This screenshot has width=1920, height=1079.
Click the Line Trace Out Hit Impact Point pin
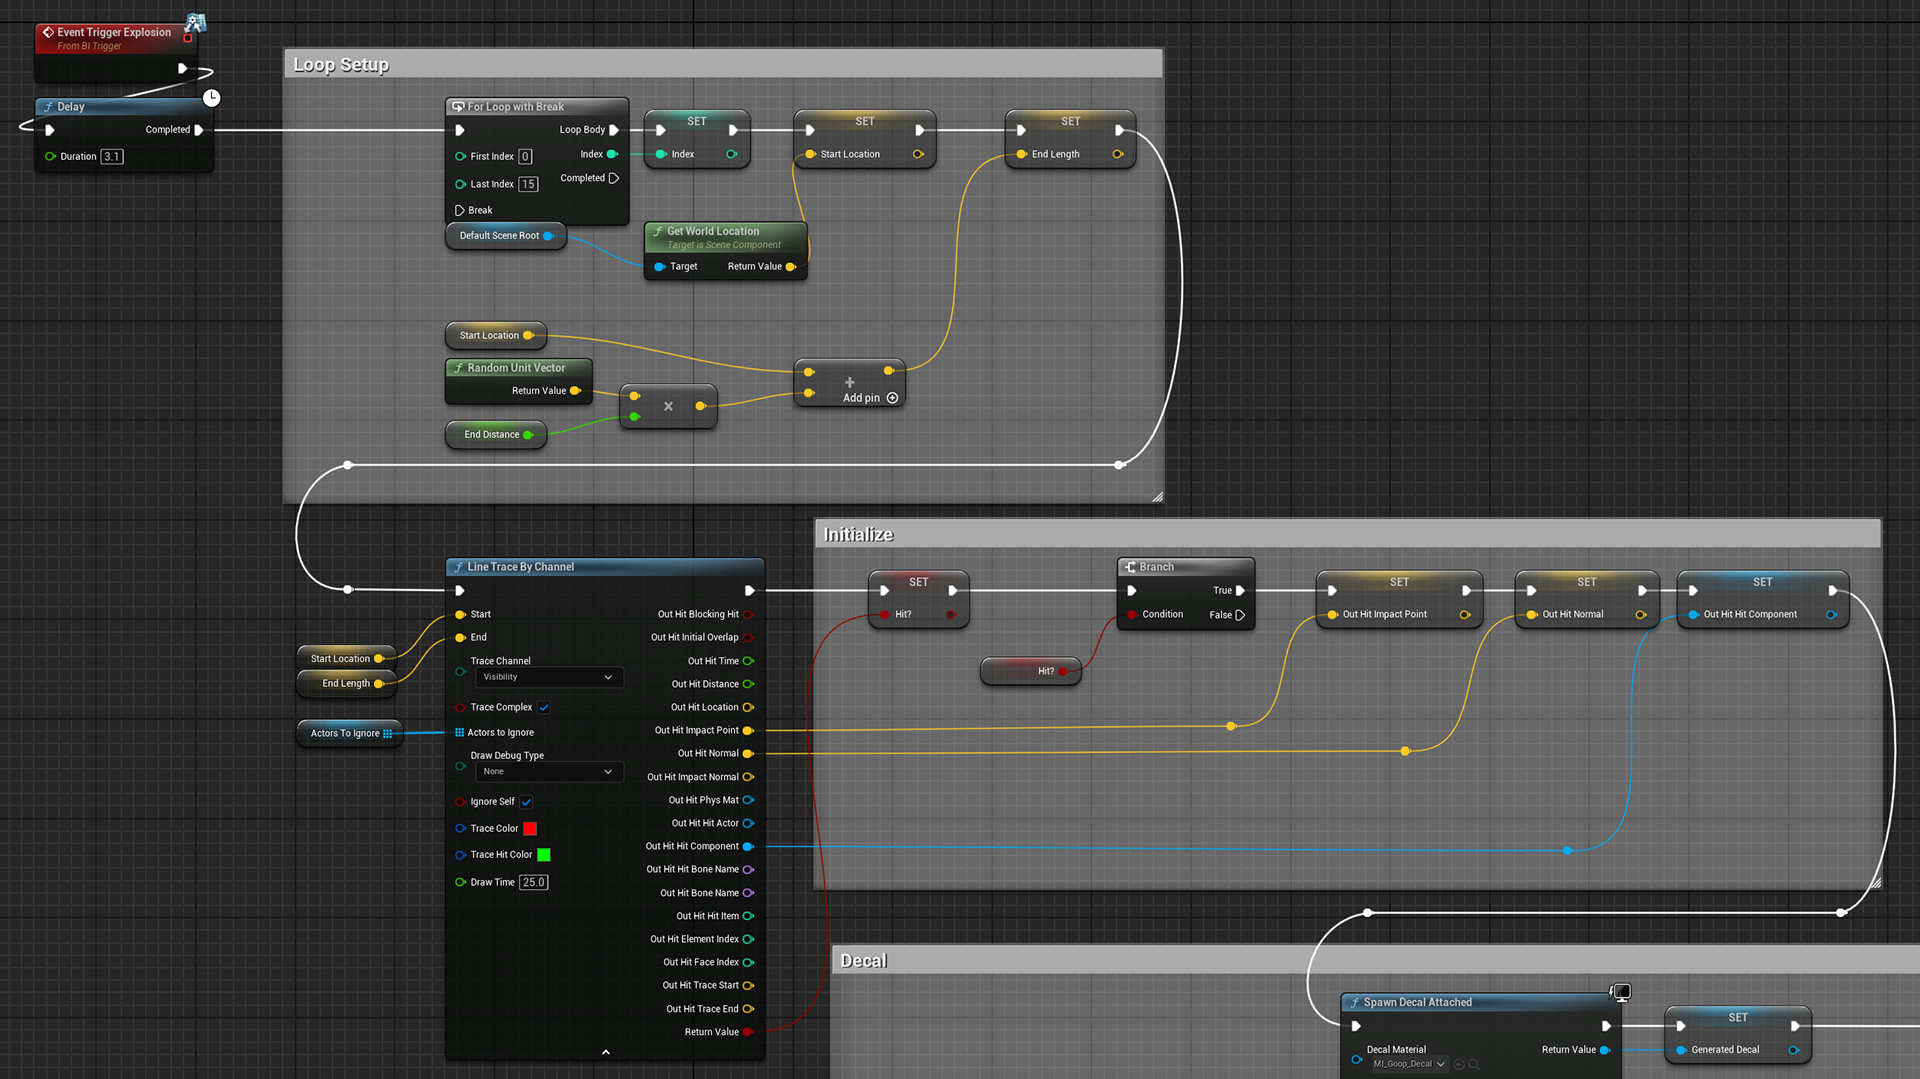click(x=748, y=731)
